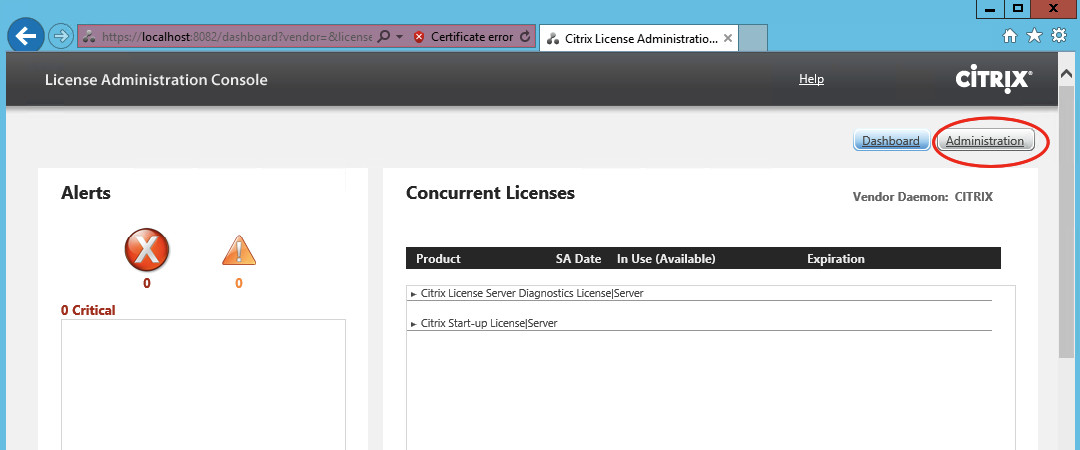Select the Citrix License Administration tab
The width and height of the screenshot is (1080, 450).
pyautogui.click(x=639, y=39)
